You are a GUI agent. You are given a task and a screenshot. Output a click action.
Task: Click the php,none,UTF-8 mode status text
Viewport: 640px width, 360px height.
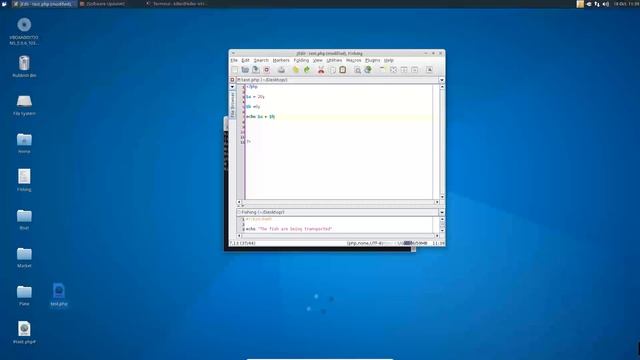(365, 243)
